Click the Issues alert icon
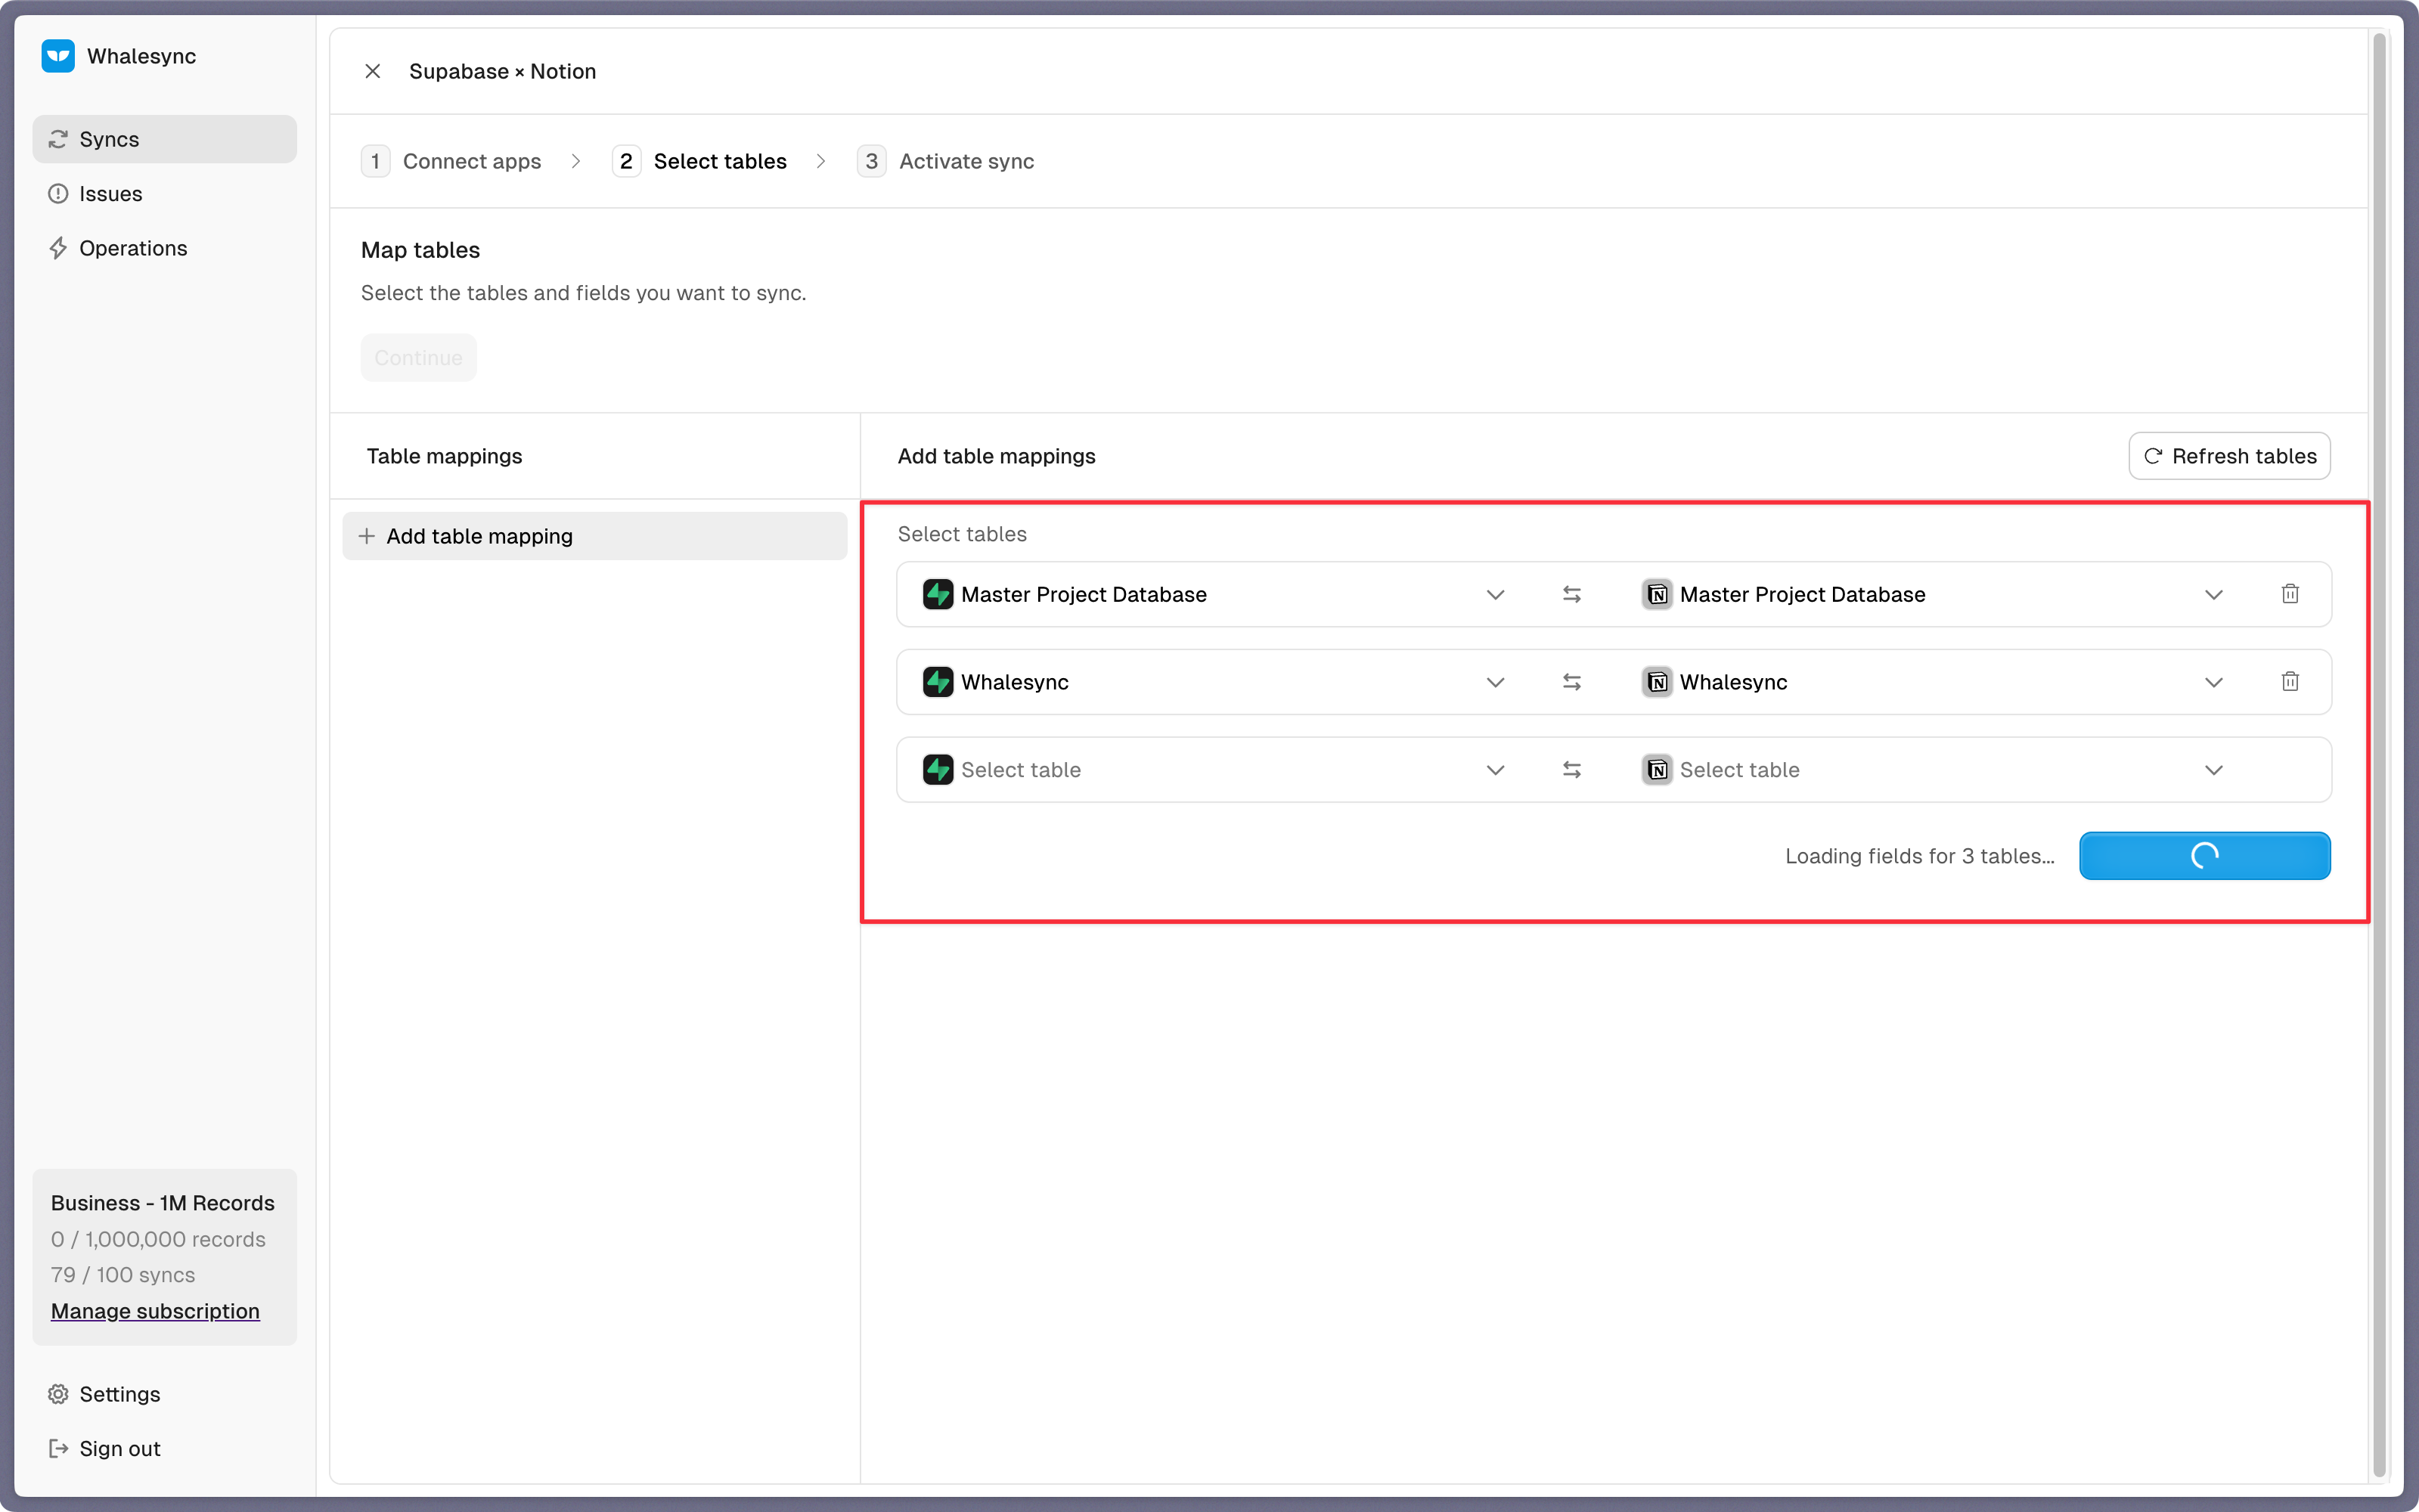 point(58,194)
